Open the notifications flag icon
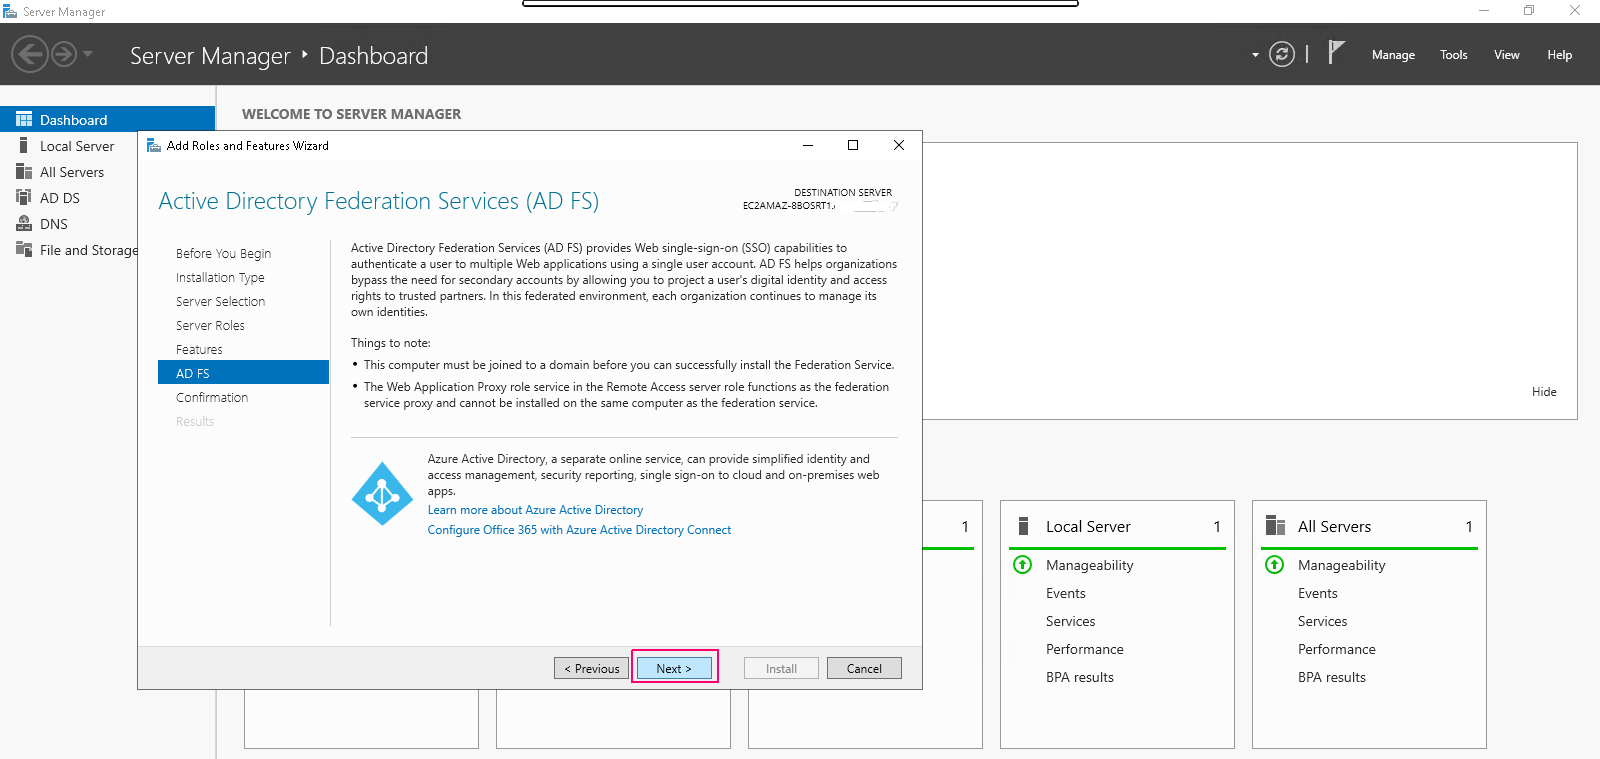Image resolution: width=1600 pixels, height=759 pixels. pyautogui.click(x=1336, y=52)
